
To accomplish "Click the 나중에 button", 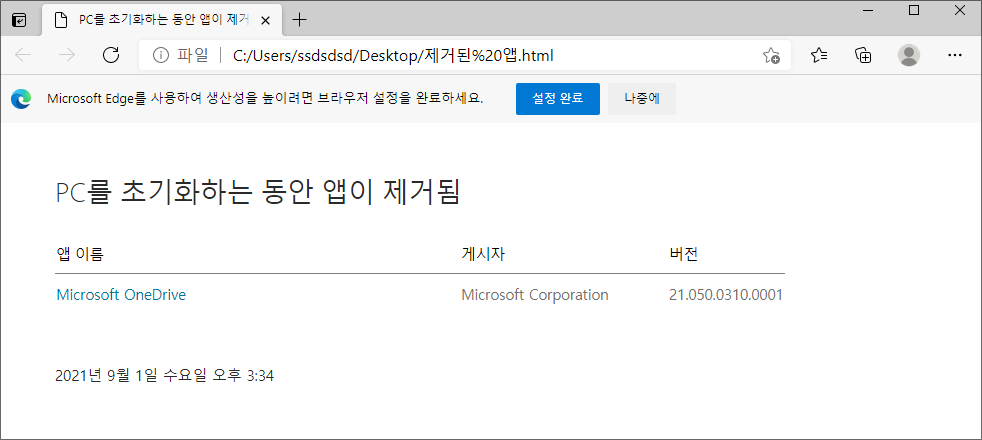I will 642,99.
